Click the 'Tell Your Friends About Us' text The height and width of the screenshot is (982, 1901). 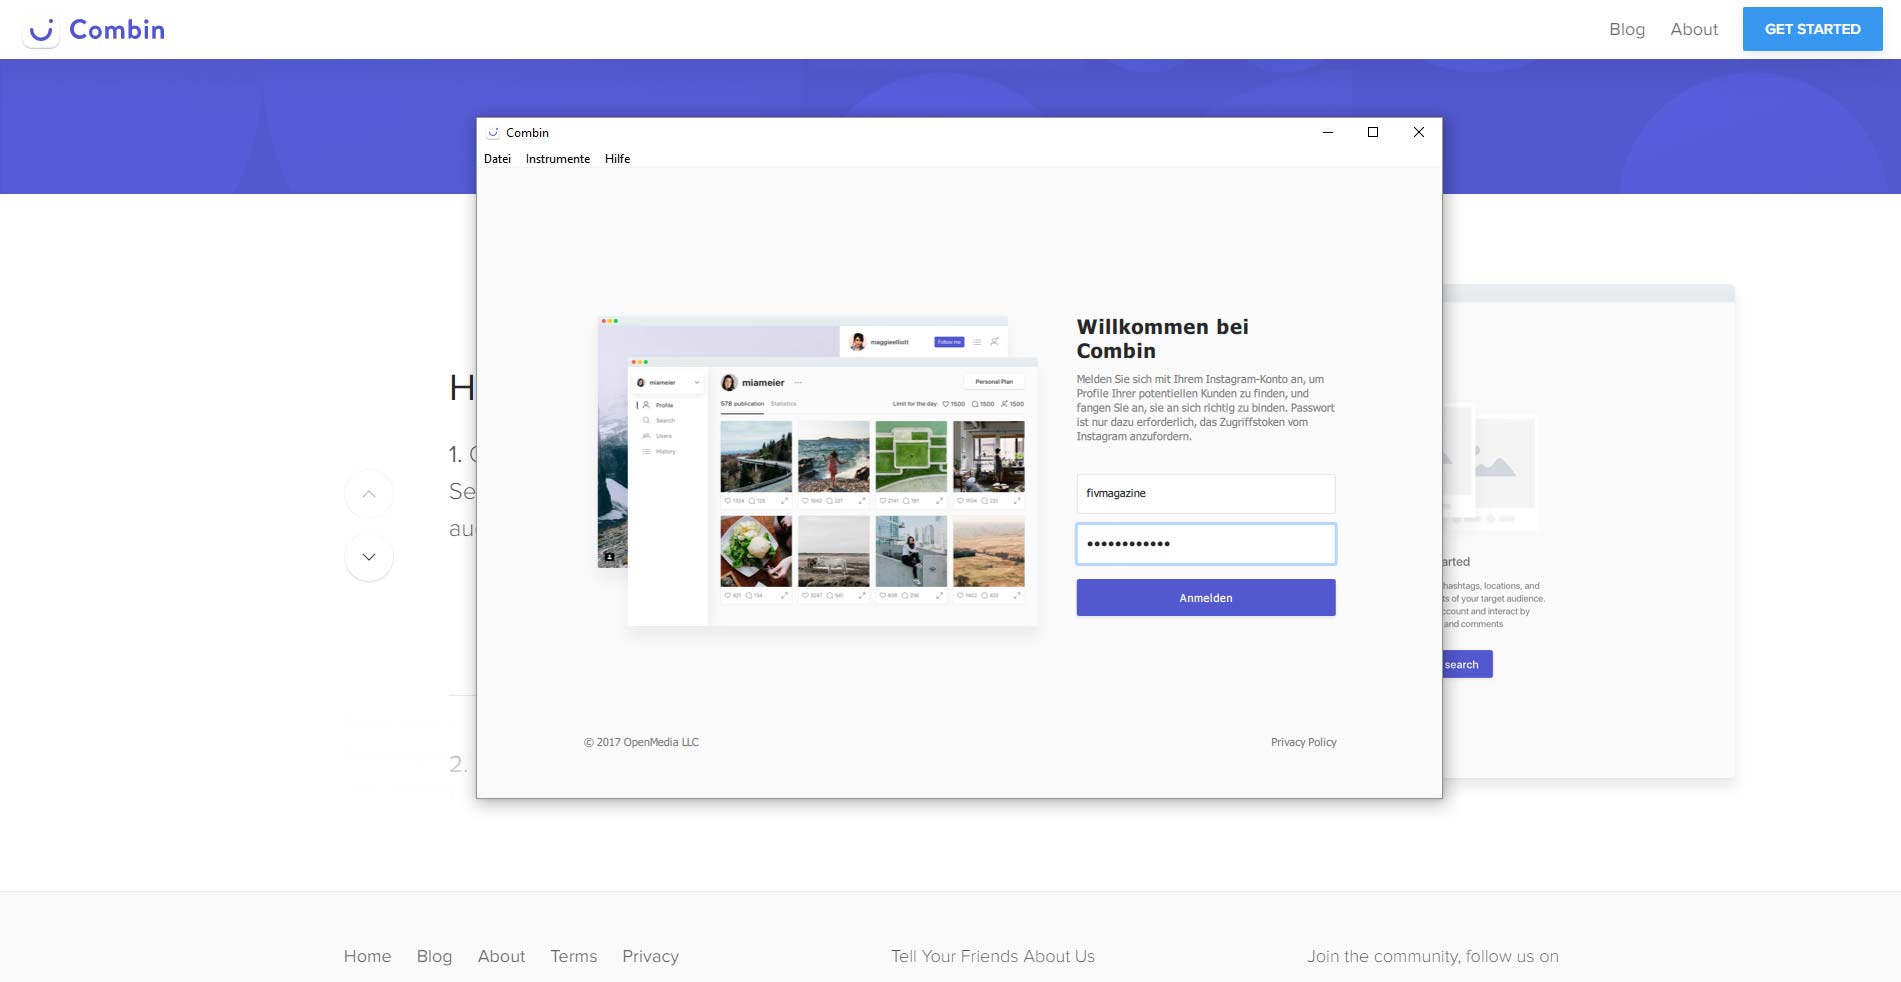993,956
